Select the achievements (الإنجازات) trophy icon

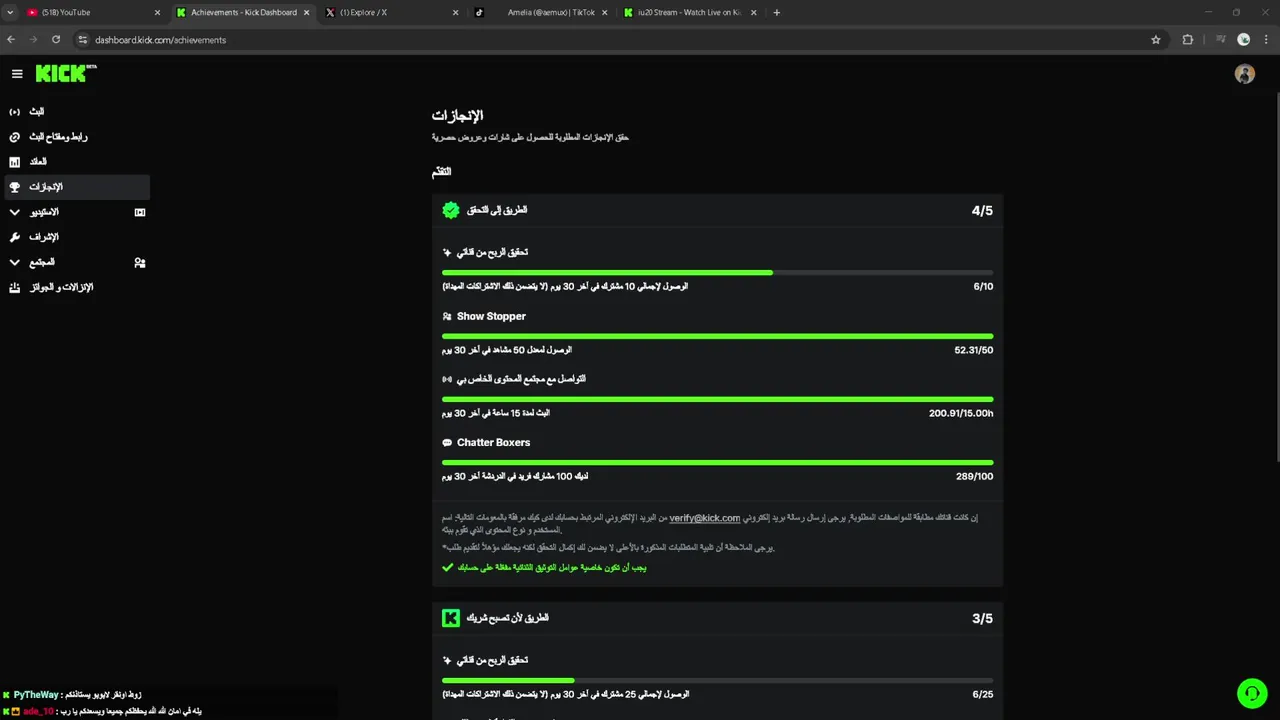[x=14, y=187]
